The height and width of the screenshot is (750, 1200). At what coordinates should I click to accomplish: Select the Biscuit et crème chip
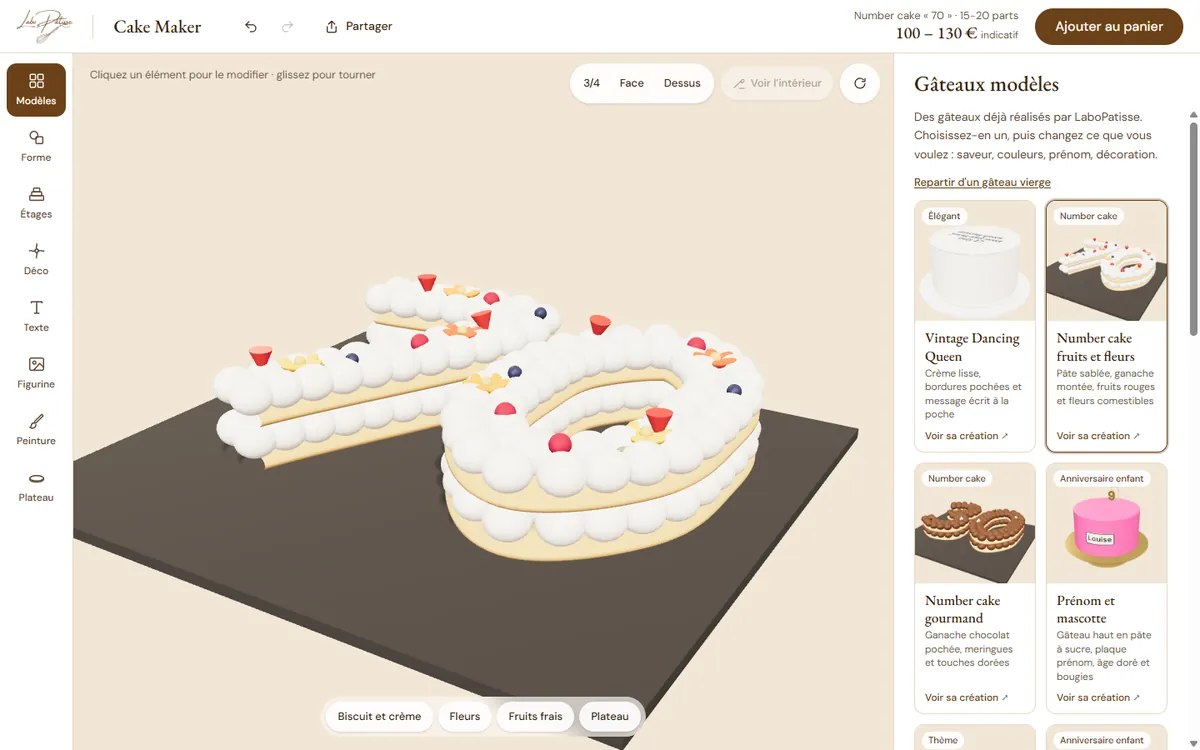click(379, 716)
